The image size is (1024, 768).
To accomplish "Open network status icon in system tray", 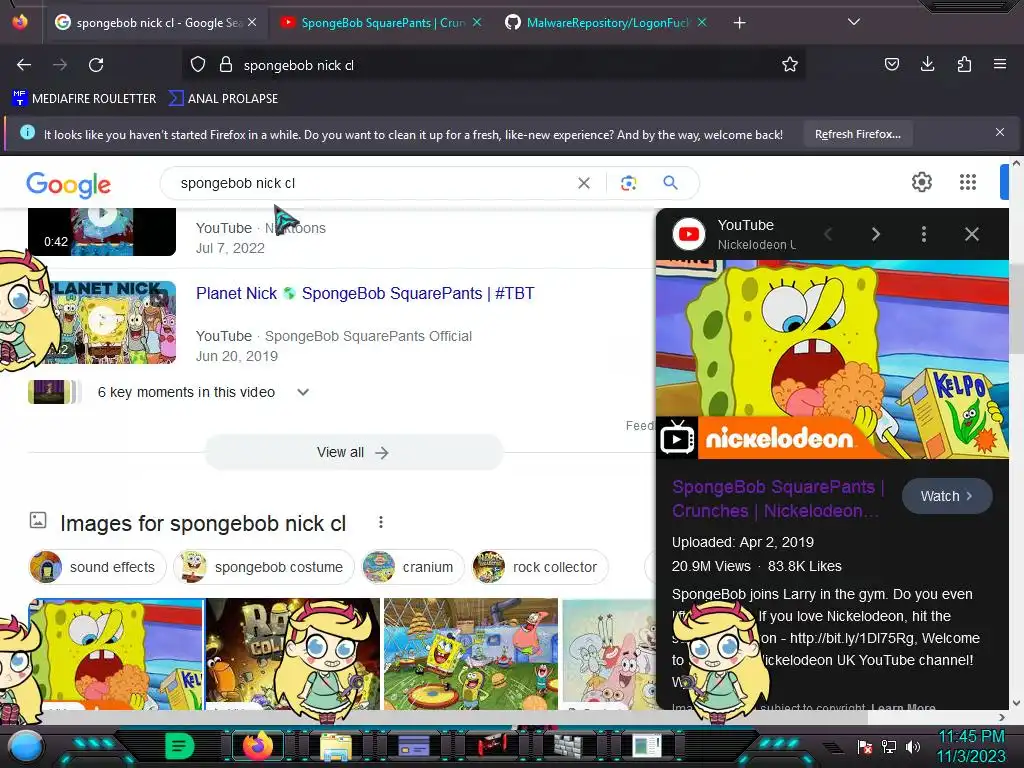I will (x=889, y=746).
